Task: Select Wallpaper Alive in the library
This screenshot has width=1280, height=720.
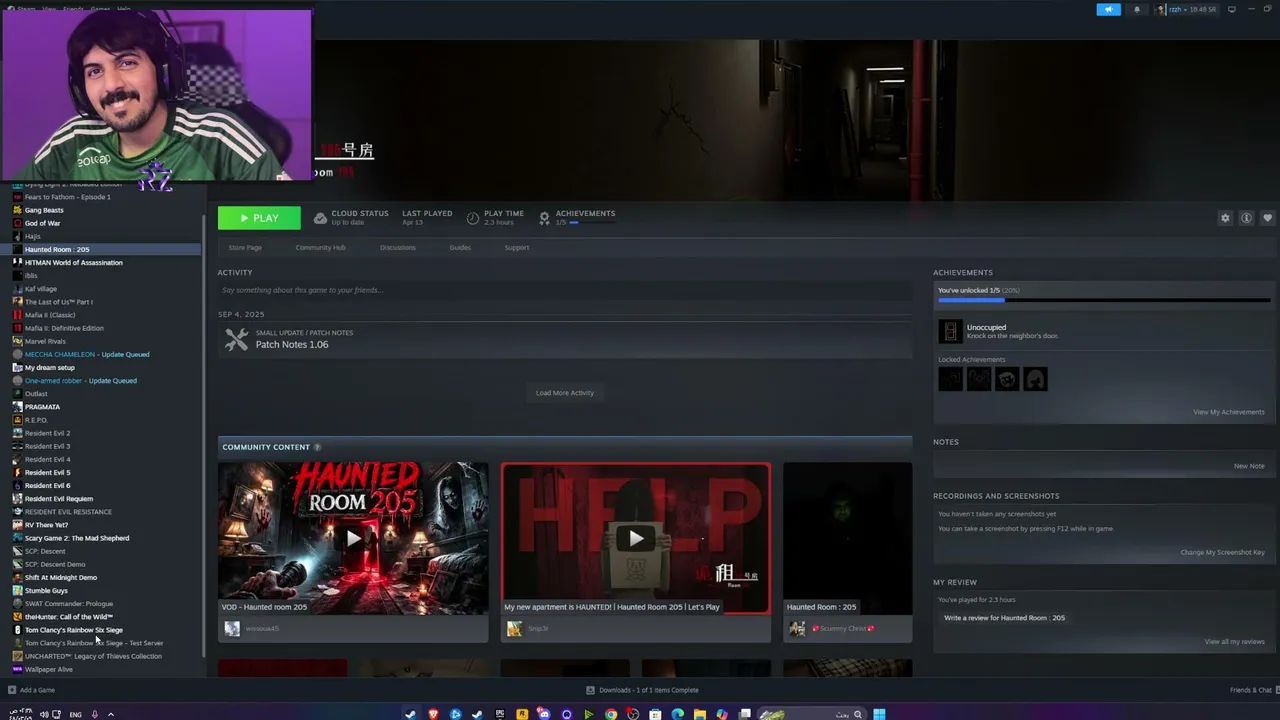Action: (48, 670)
